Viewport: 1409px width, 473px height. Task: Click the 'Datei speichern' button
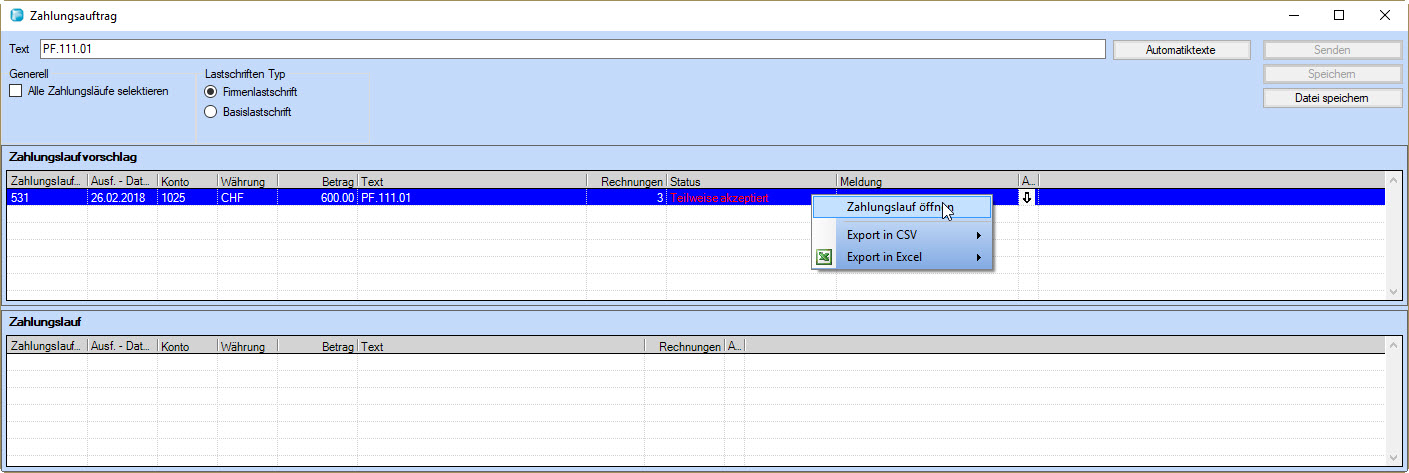click(1332, 98)
